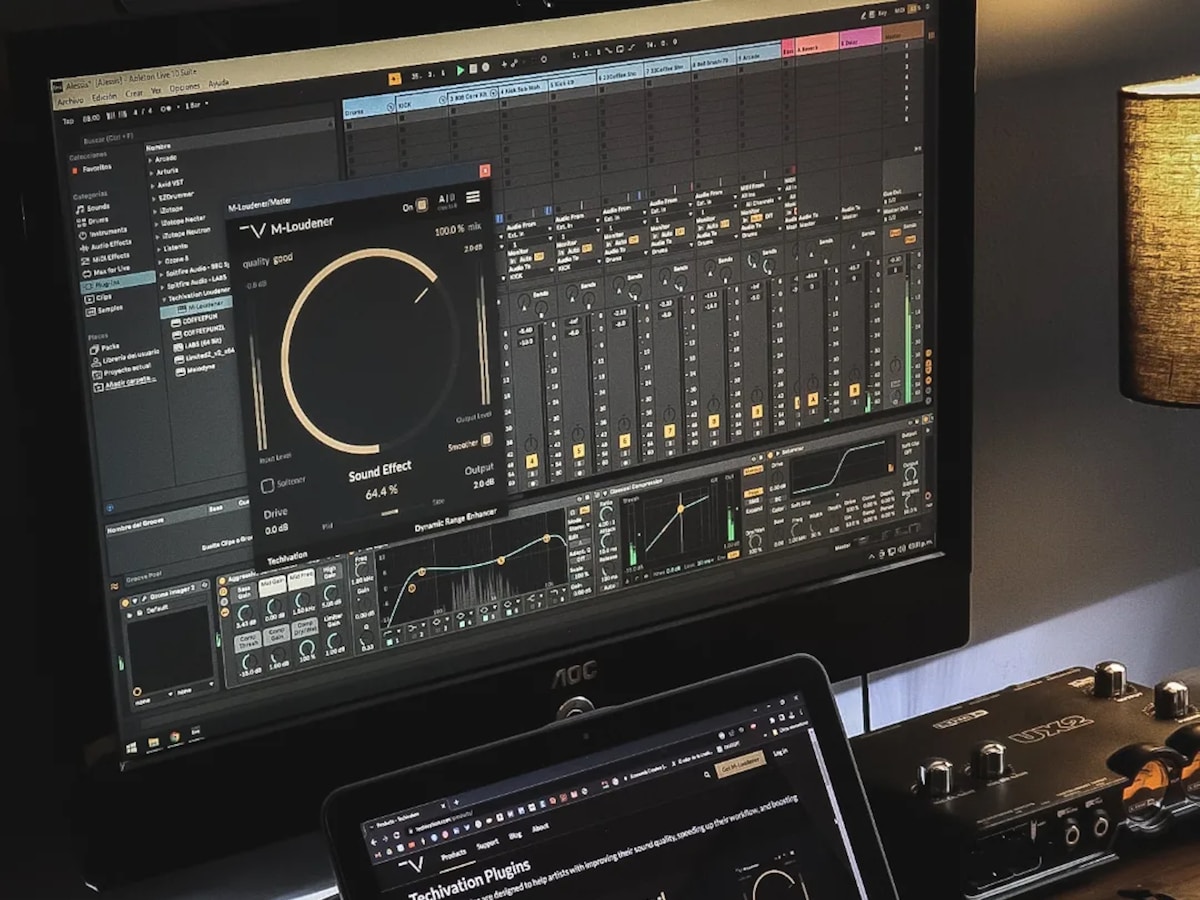The image size is (1200, 900).
Task: Start playback with the green Play button
Action: (x=460, y=71)
